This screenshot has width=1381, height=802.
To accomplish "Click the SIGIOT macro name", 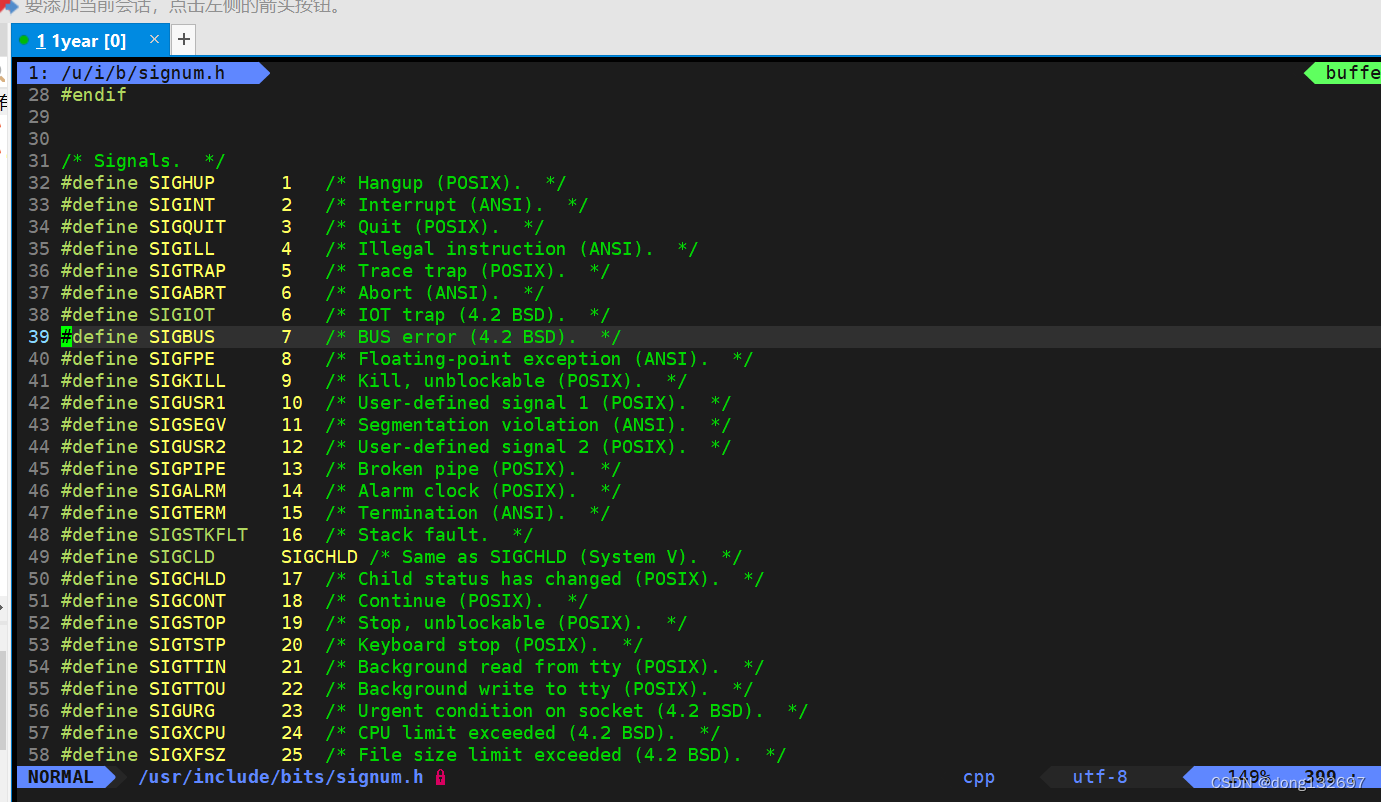I will [182, 315].
